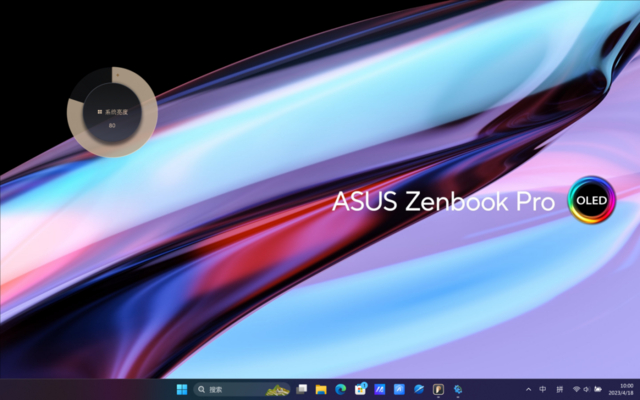Open the clock and date 10:00
This screenshot has height=400, width=640.
click(x=621, y=389)
